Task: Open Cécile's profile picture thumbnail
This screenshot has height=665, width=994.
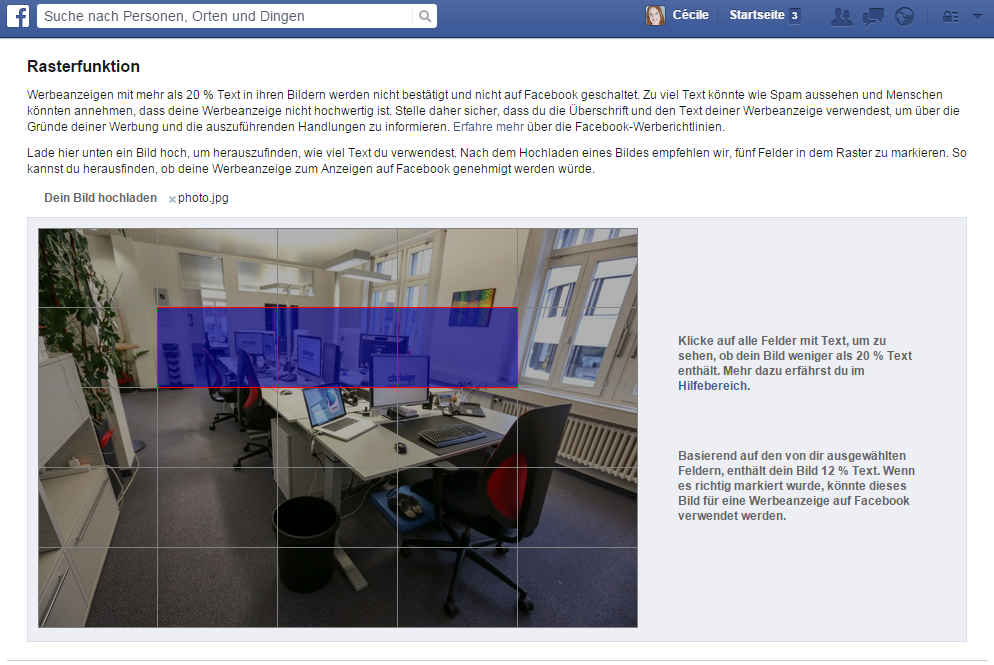Action: pos(655,15)
